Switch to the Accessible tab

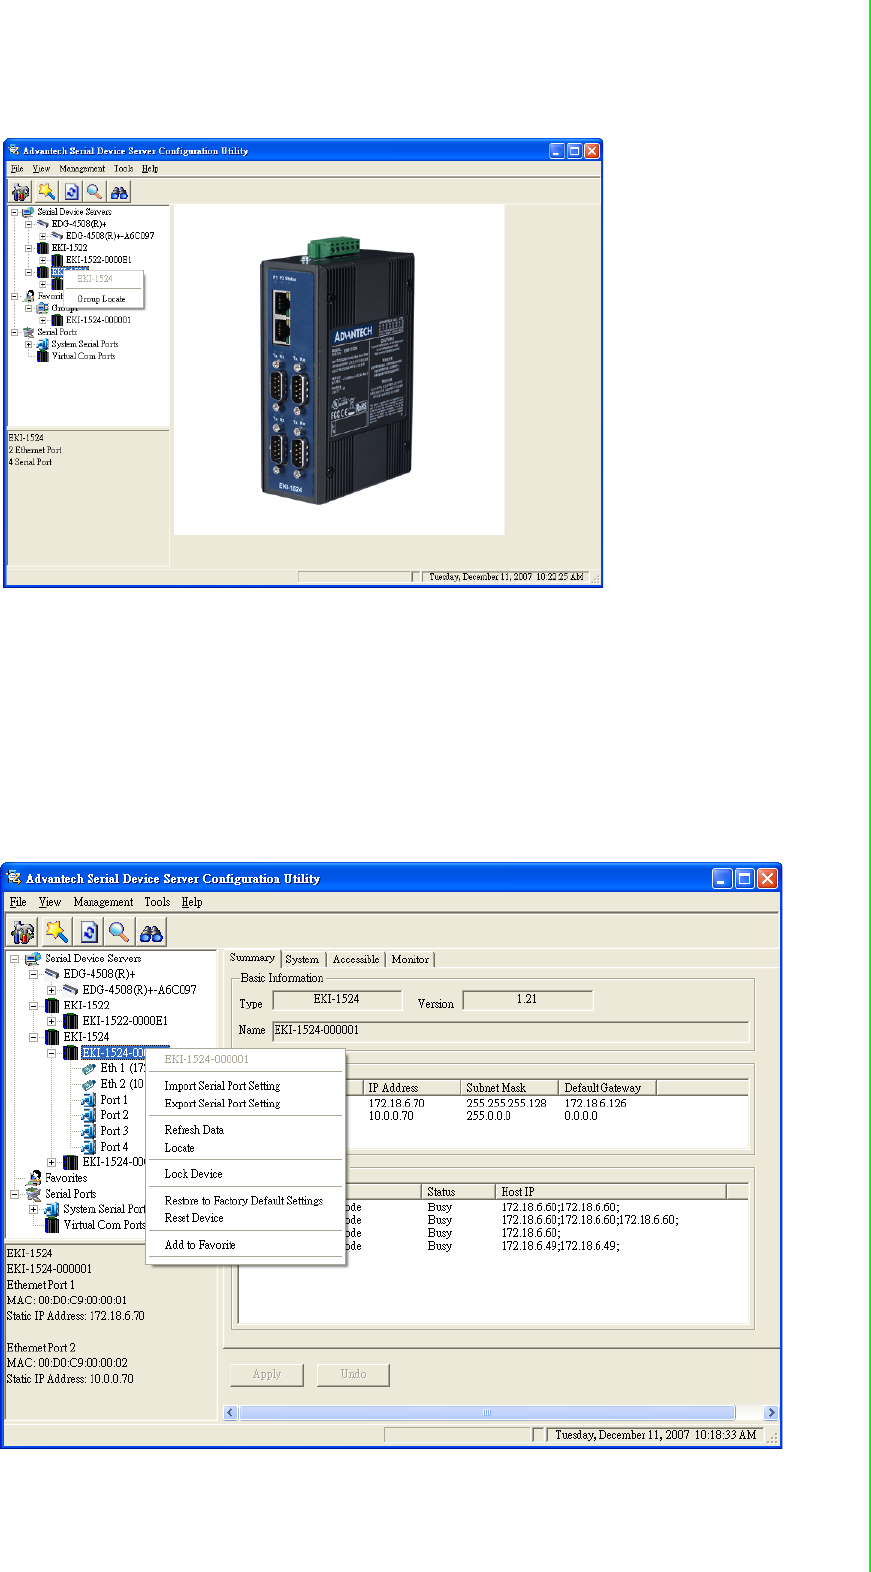coord(356,959)
